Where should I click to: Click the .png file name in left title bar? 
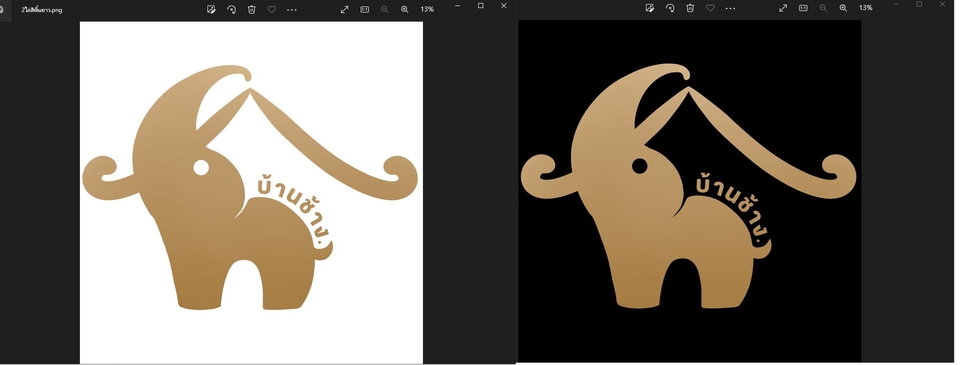[42, 10]
